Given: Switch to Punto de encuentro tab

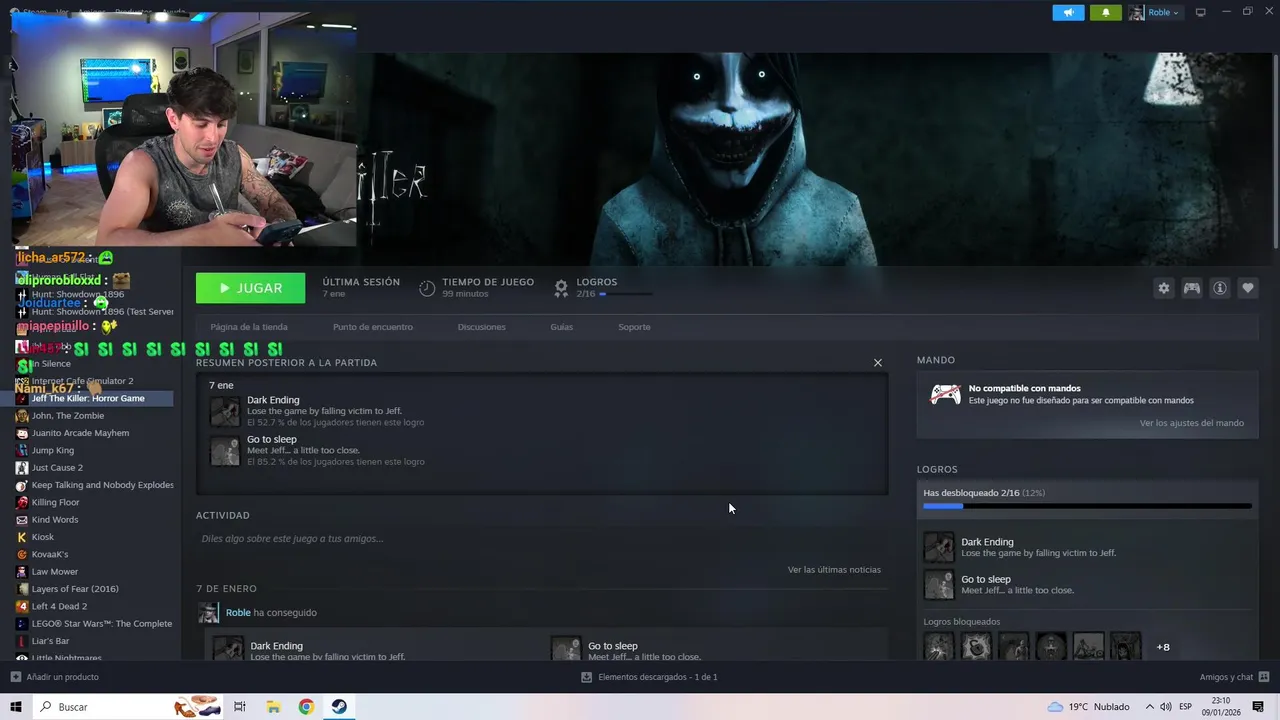Looking at the screenshot, I should click(x=373, y=327).
